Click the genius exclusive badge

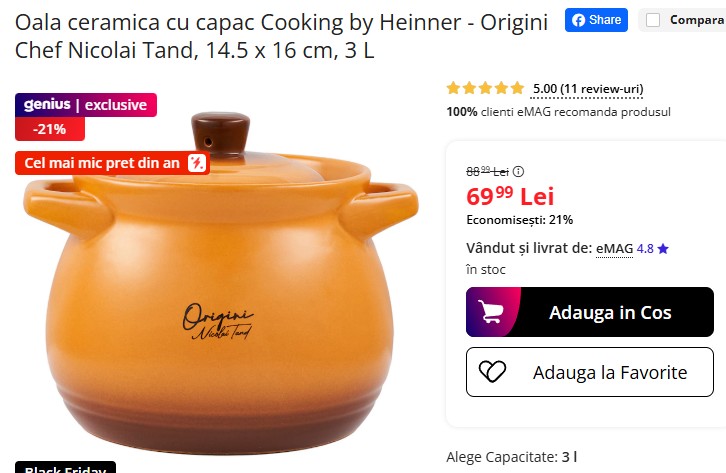(x=86, y=105)
